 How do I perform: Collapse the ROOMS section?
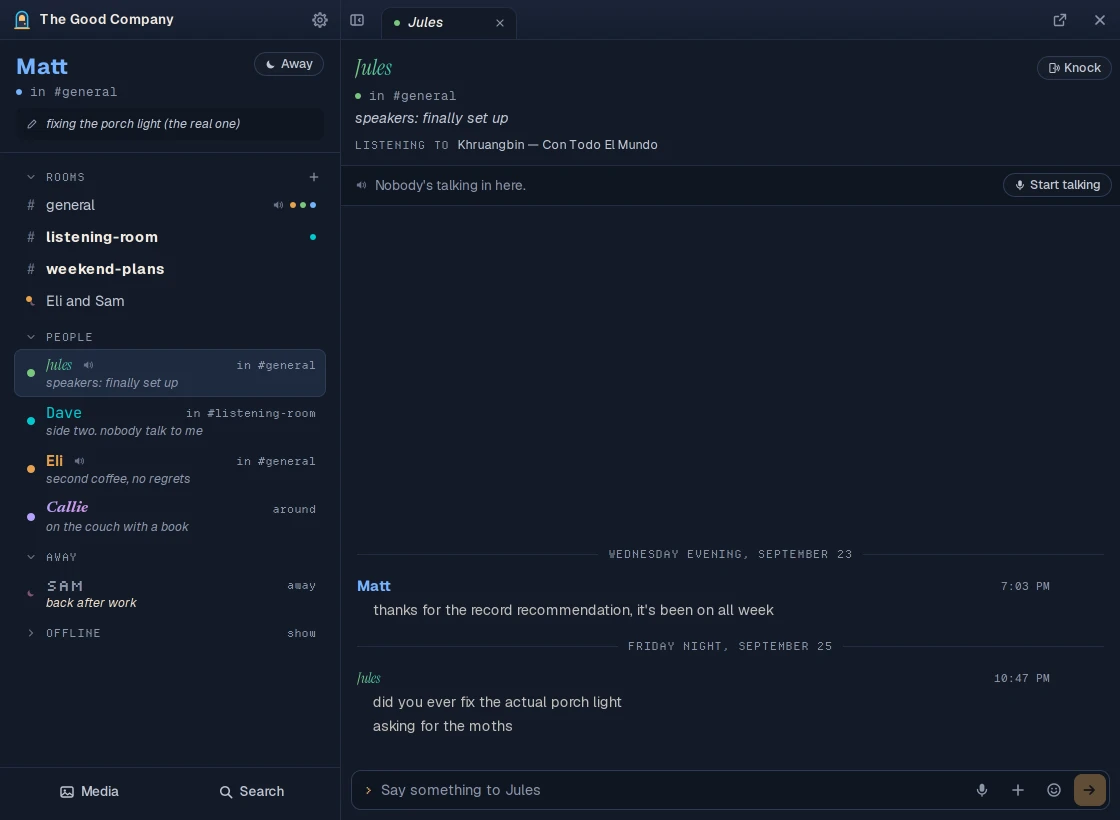point(31,176)
